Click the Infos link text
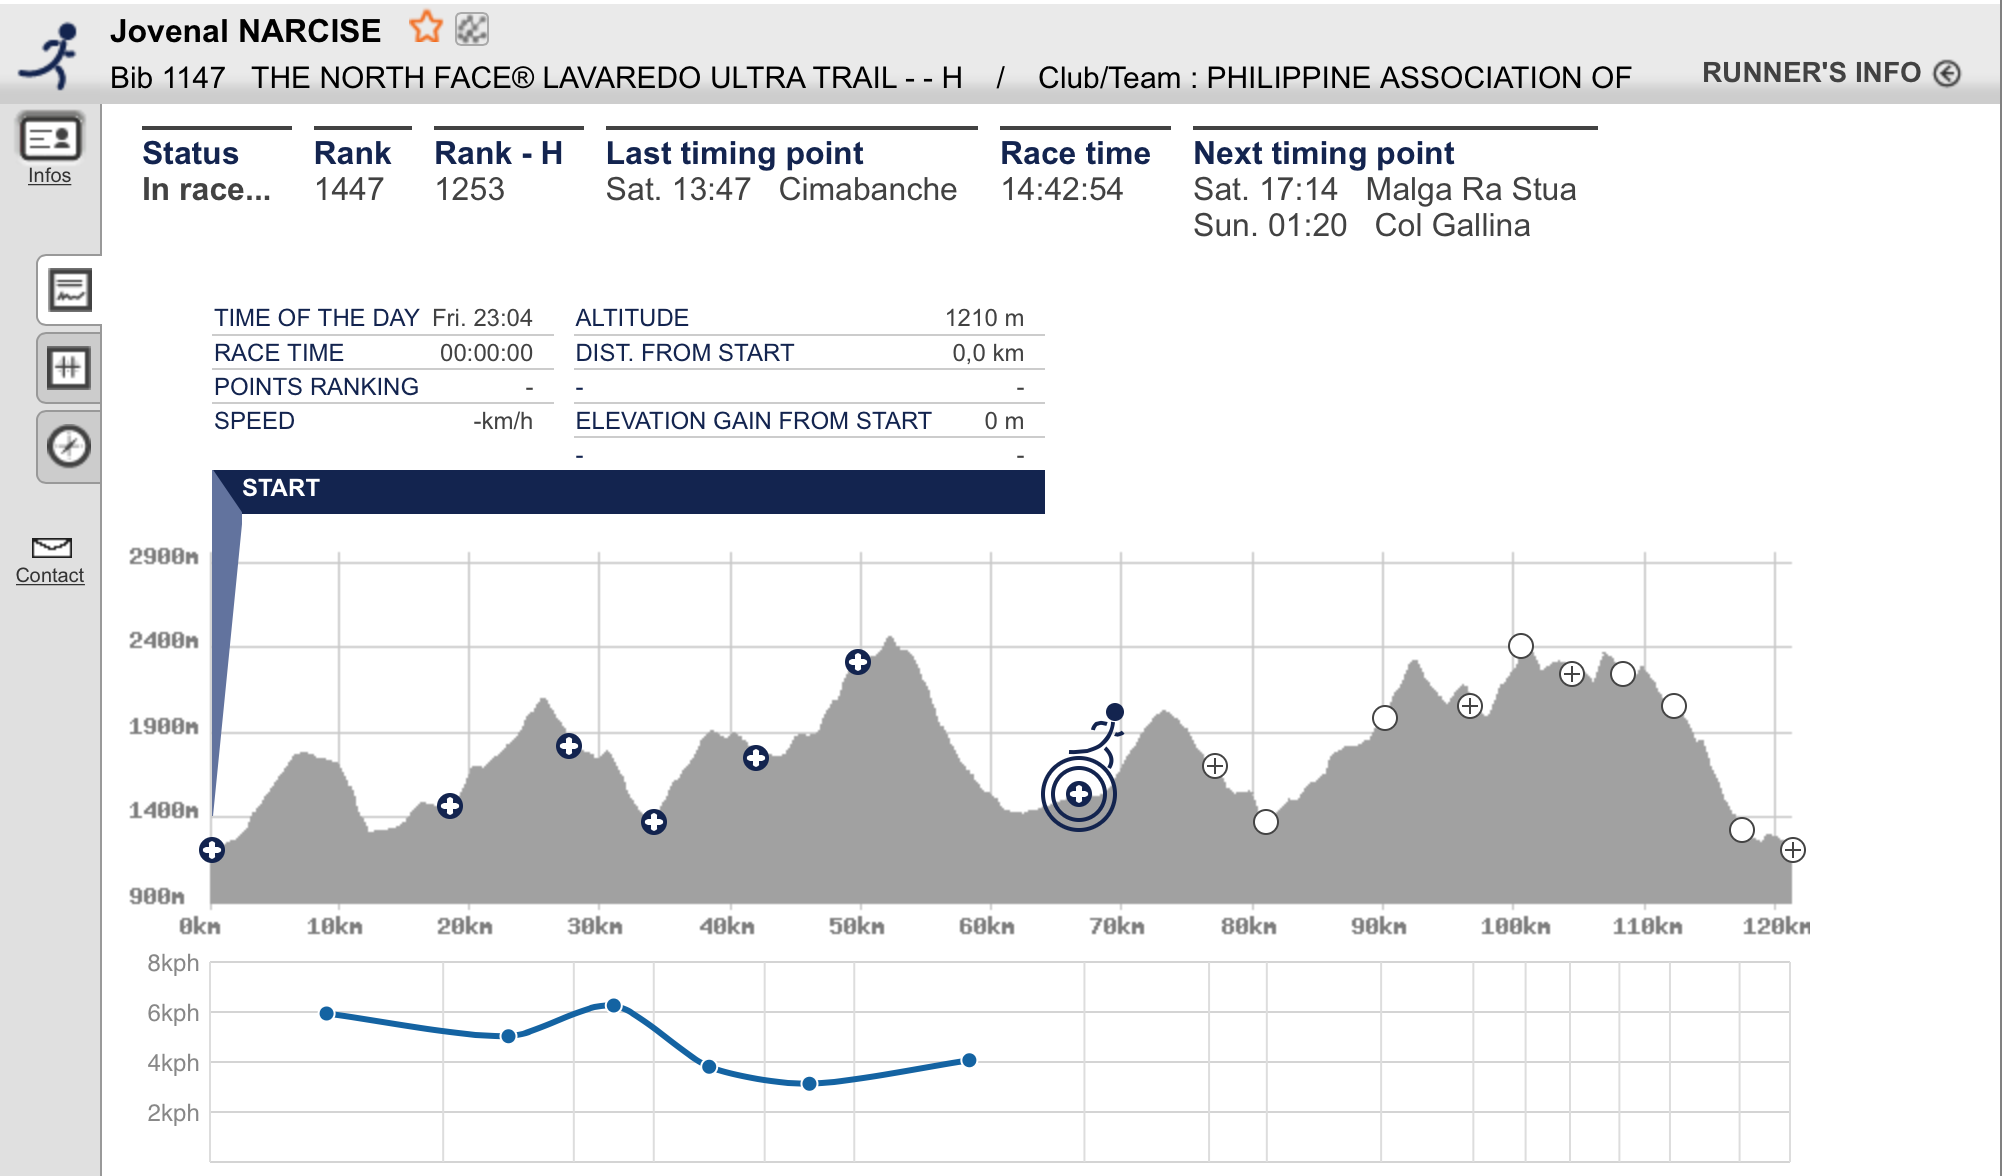The width and height of the screenshot is (2002, 1176). pyautogui.click(x=49, y=175)
